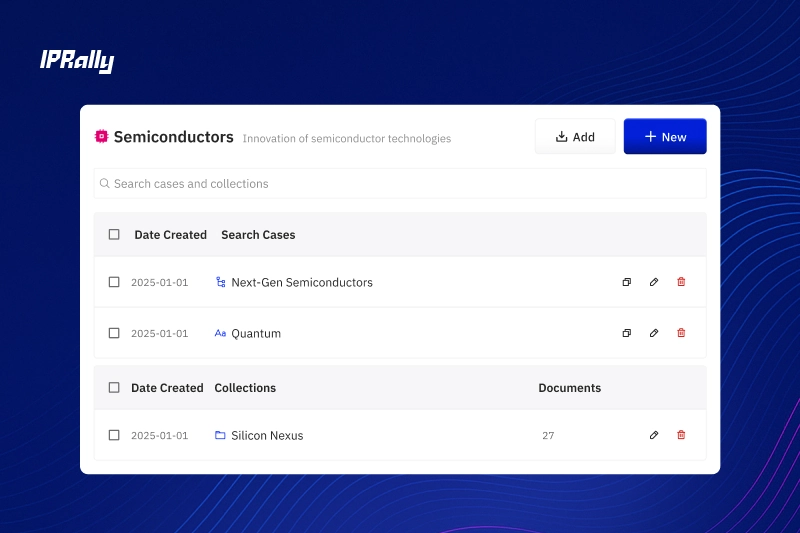This screenshot has height=533, width=800.
Task: Click the folder icon beside Silicon Nexus
Action: coord(220,435)
